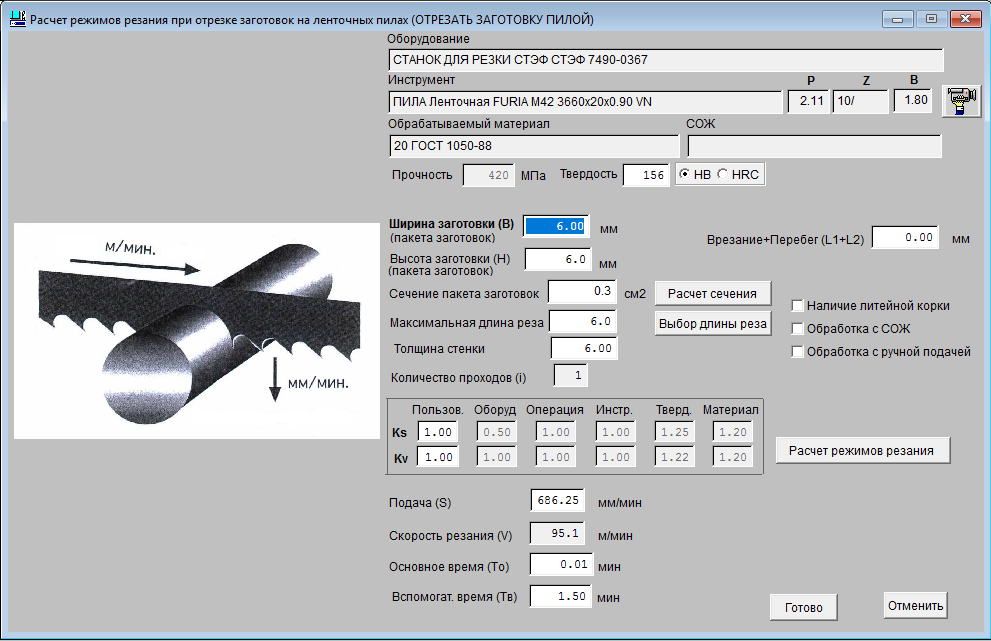This screenshot has width=991, height=641.
Task: Click the band saw cutting illustration
Action: pos(196,330)
